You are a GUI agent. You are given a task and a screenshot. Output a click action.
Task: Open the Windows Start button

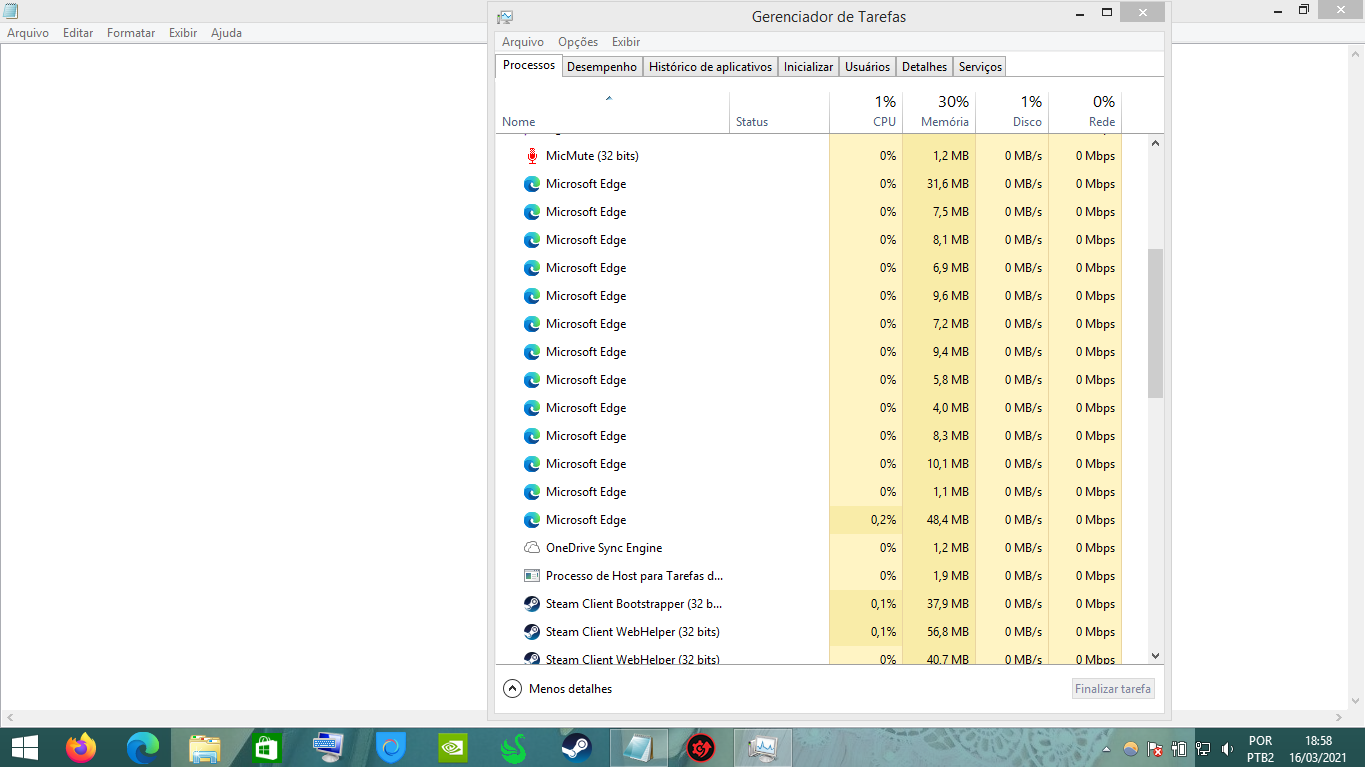tap(24, 748)
